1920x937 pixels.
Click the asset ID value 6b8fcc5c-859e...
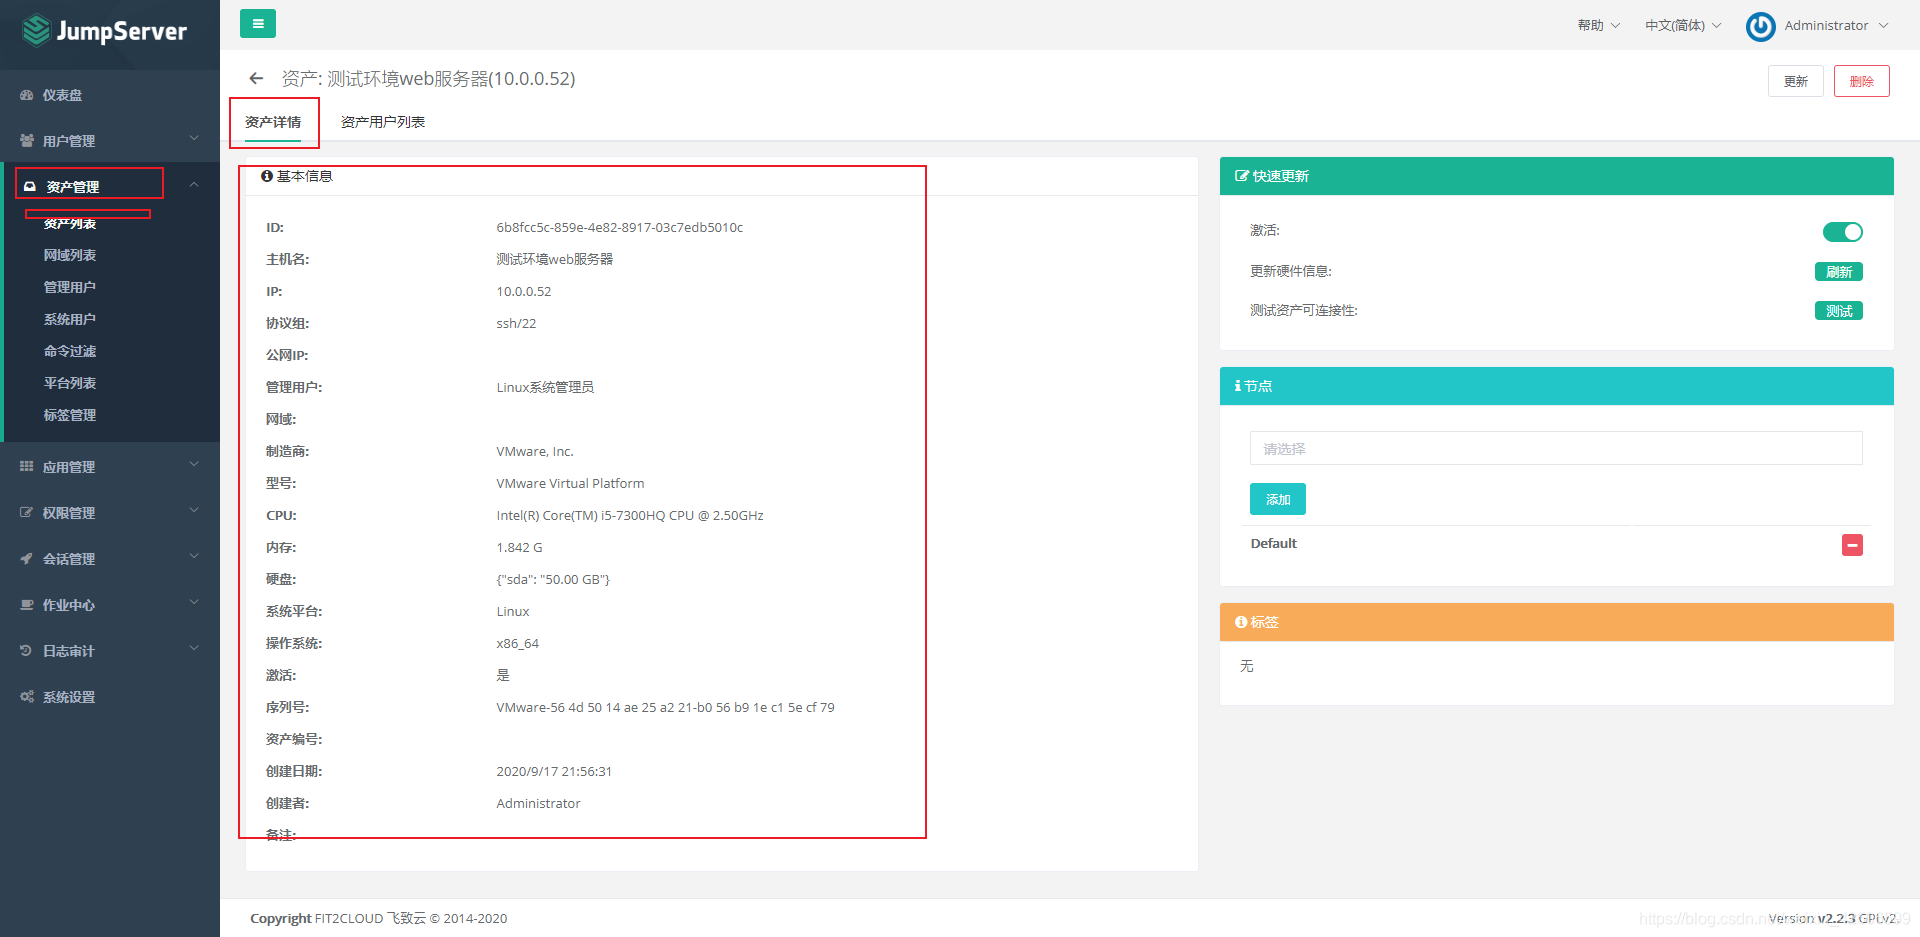point(620,228)
